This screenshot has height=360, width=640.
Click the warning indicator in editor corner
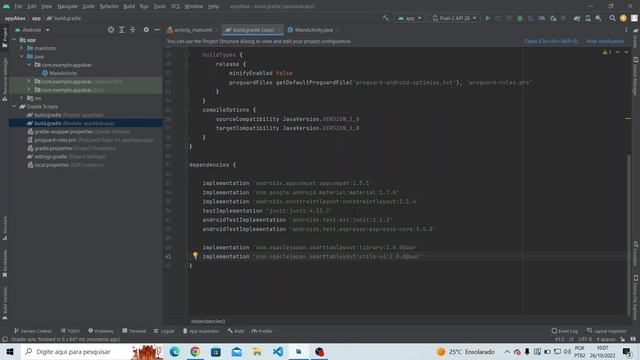[x=607, y=52]
